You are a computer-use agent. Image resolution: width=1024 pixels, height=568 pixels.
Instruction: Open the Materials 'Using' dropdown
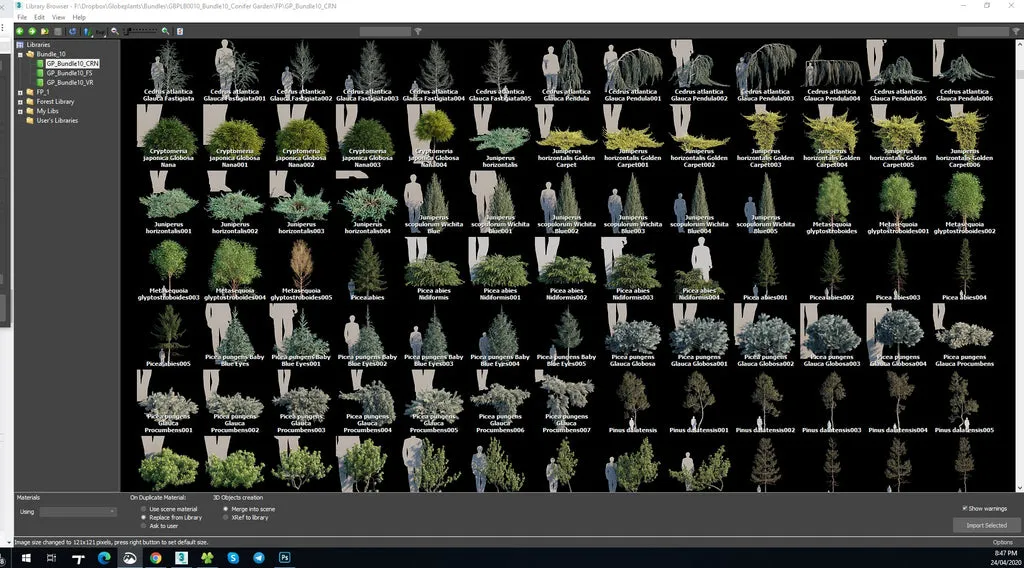click(78, 512)
